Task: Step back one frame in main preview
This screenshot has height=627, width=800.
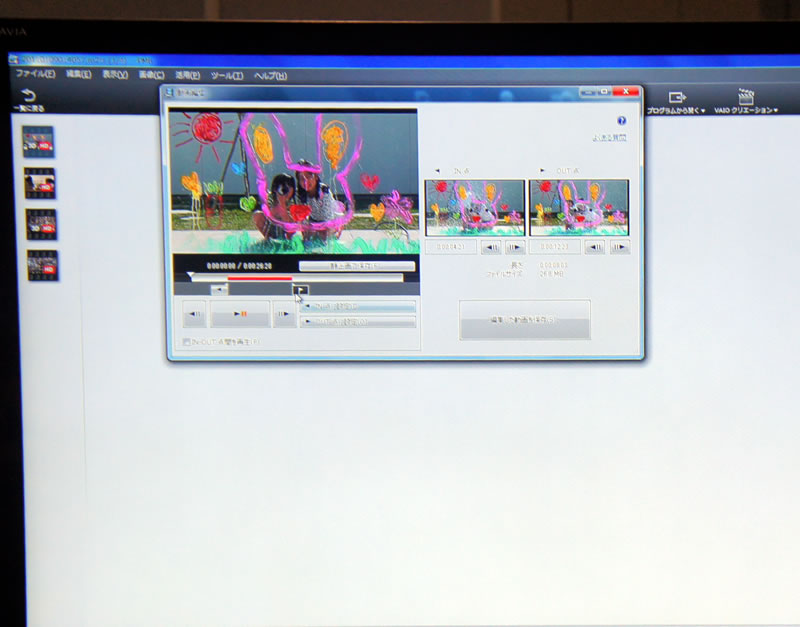Action: tap(194, 314)
